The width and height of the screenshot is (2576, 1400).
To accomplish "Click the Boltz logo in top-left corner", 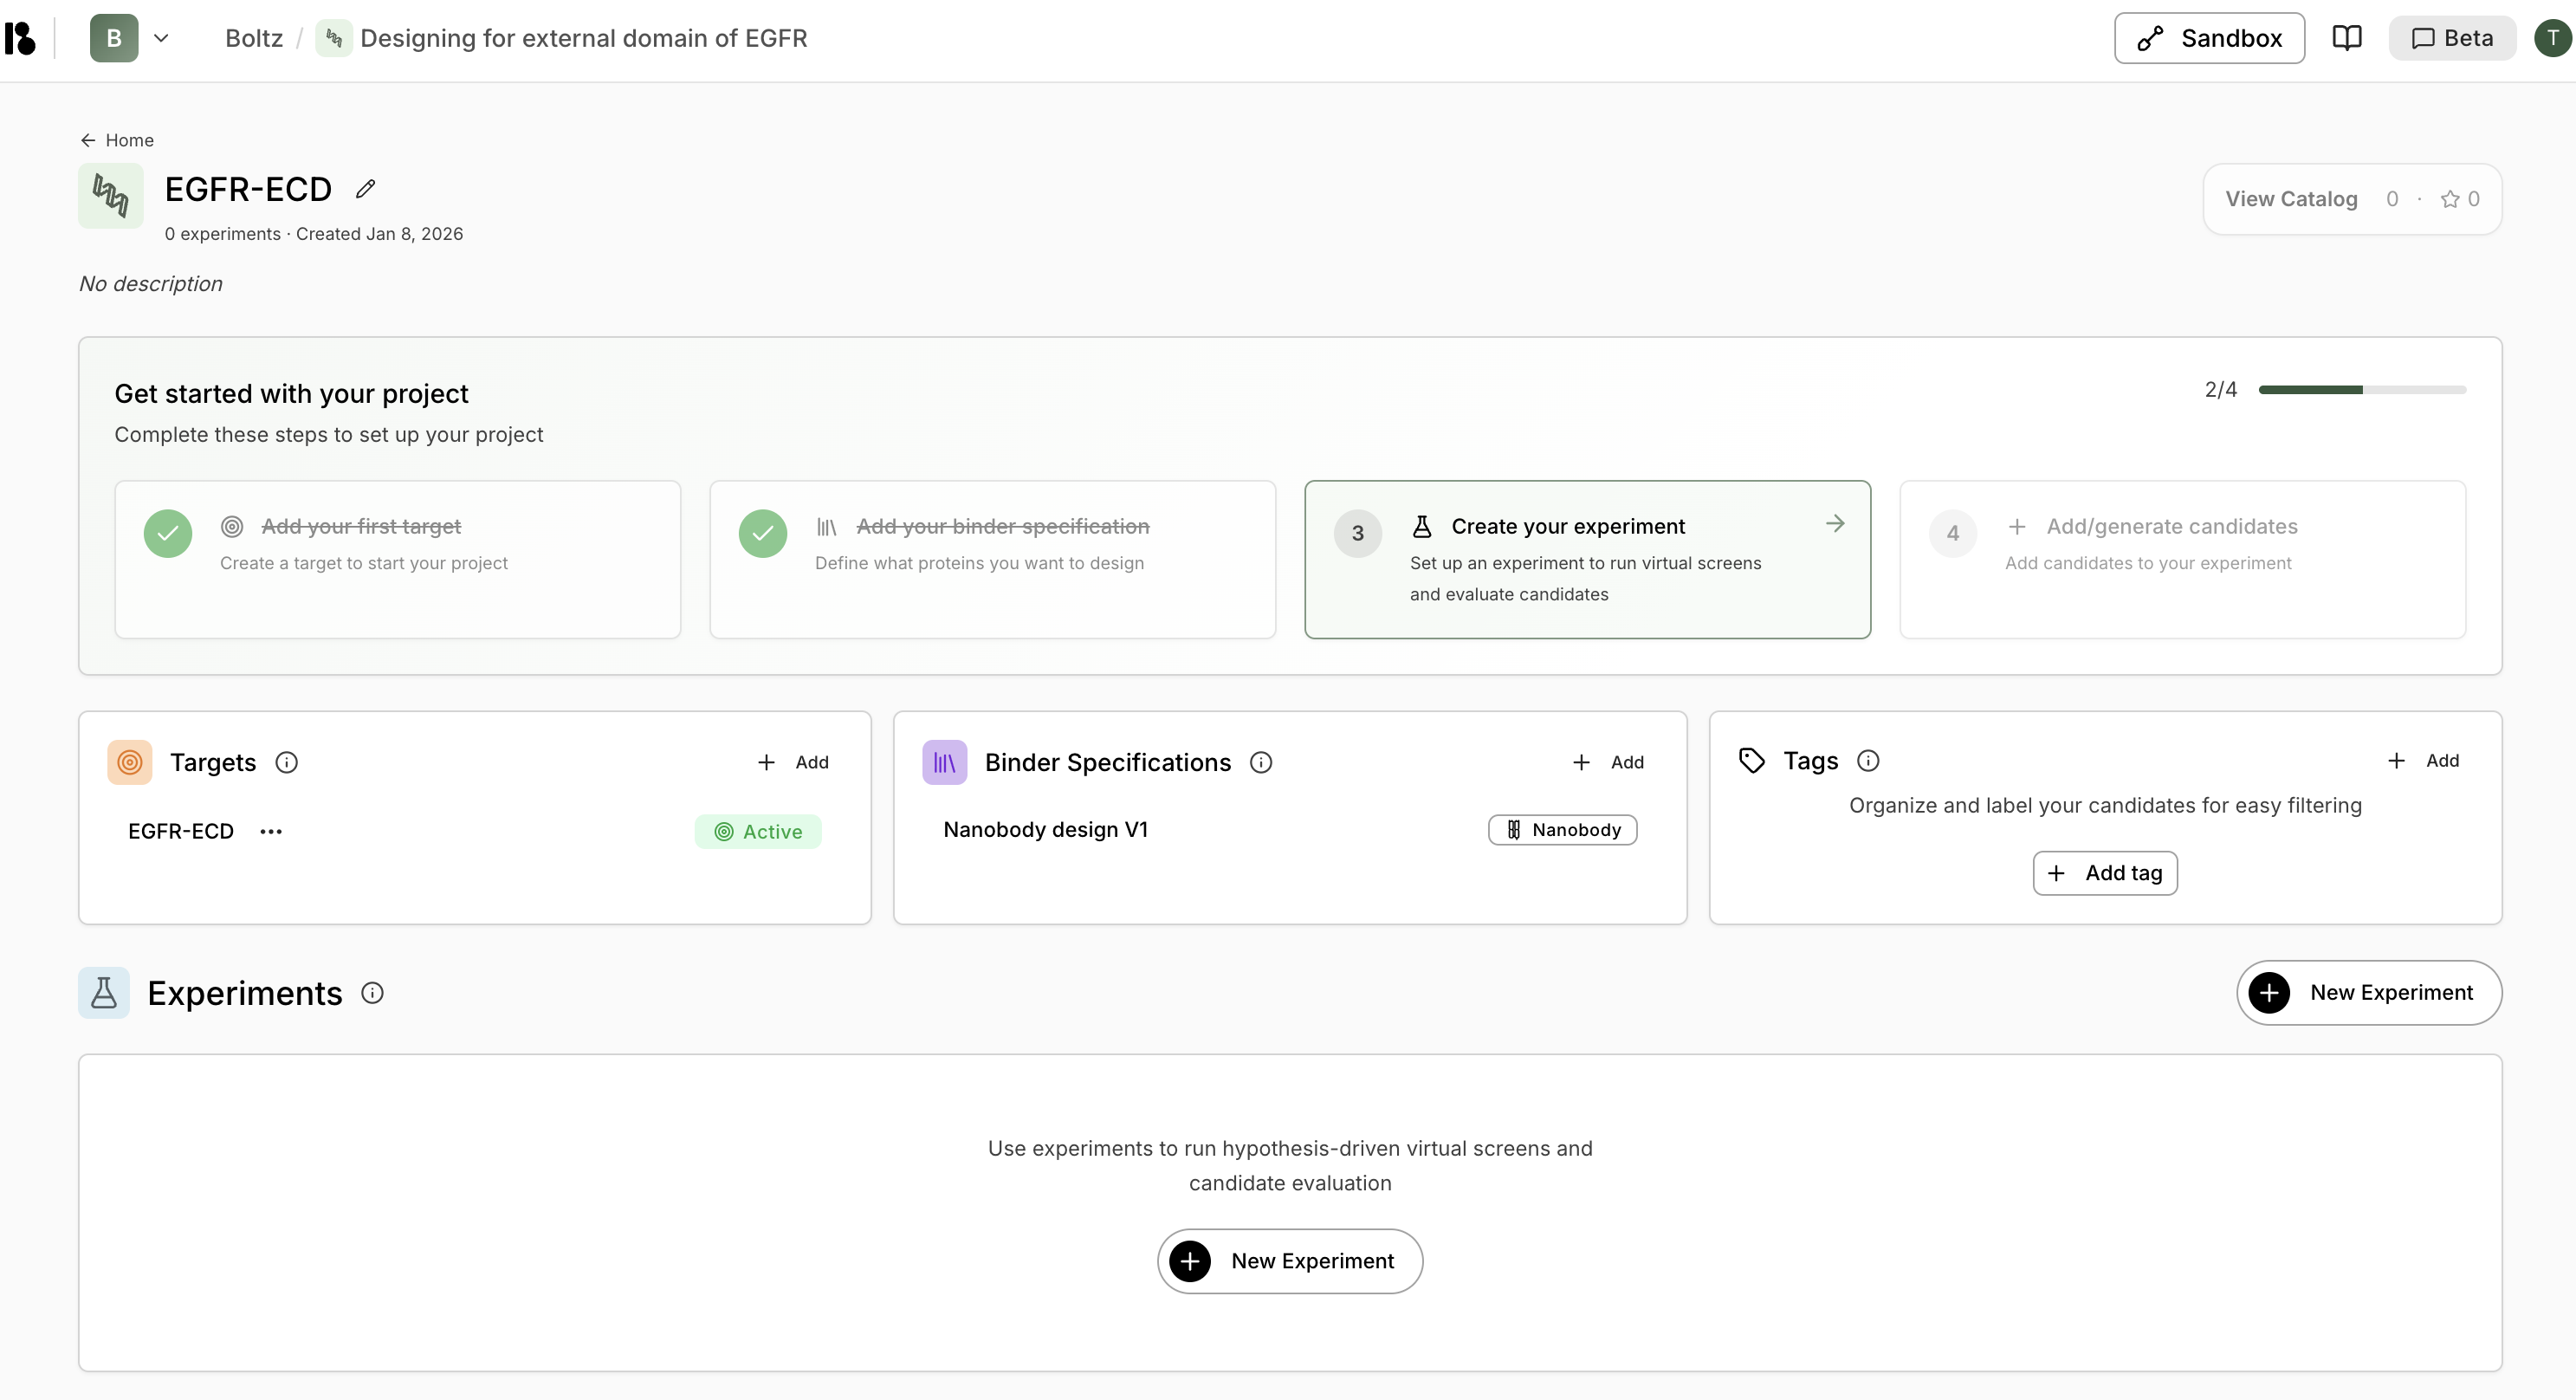I will 20,38.
